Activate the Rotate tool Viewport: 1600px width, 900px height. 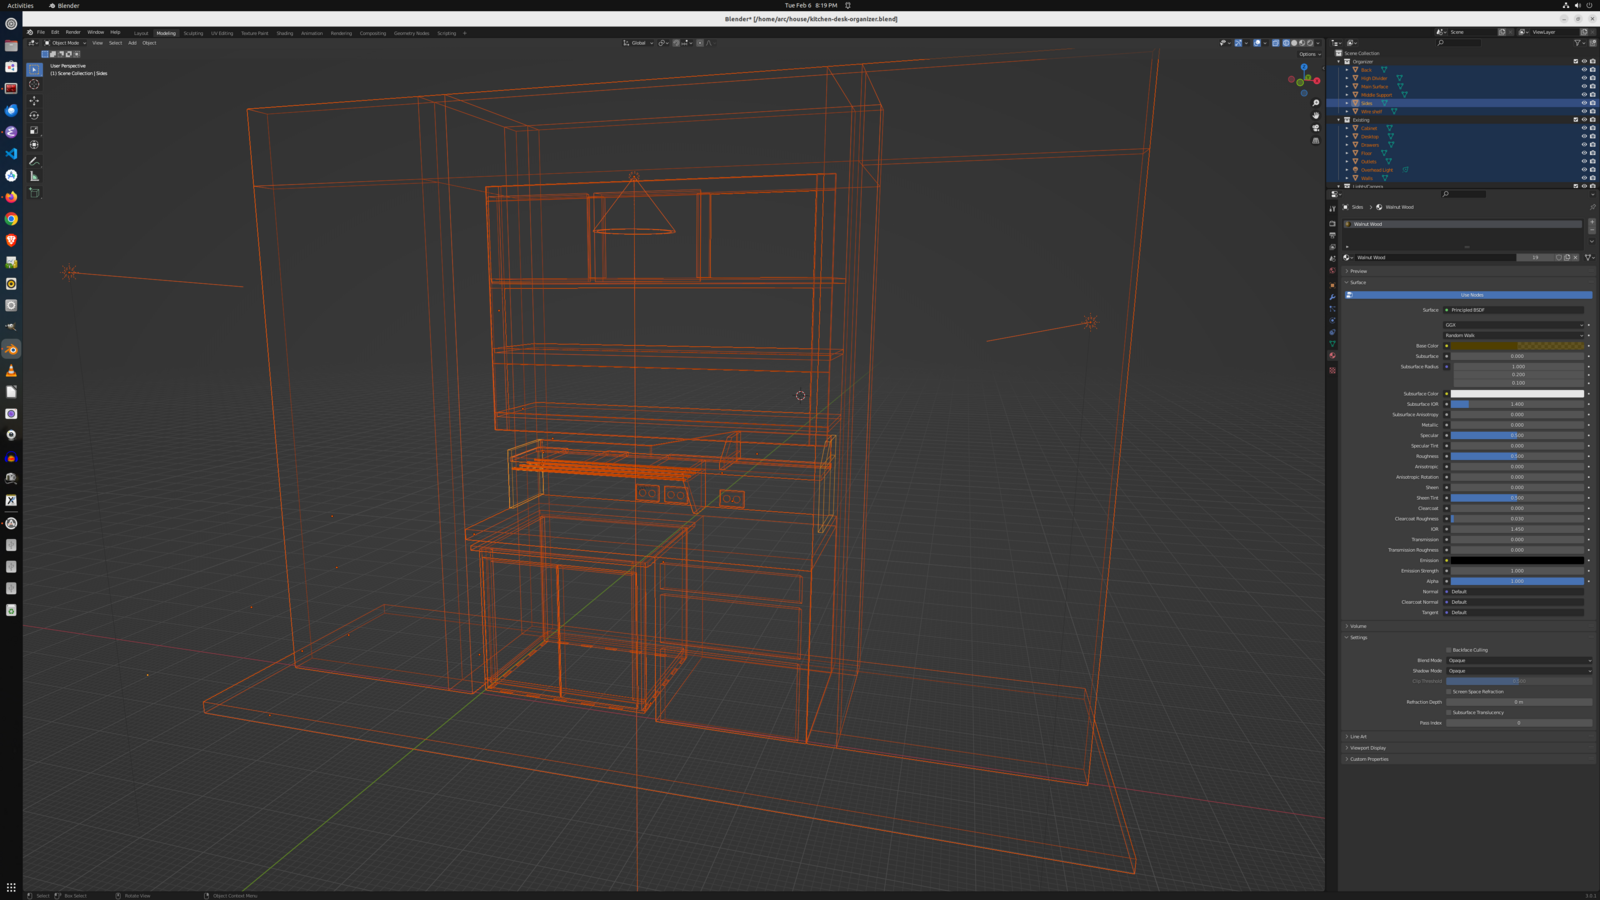pos(34,115)
